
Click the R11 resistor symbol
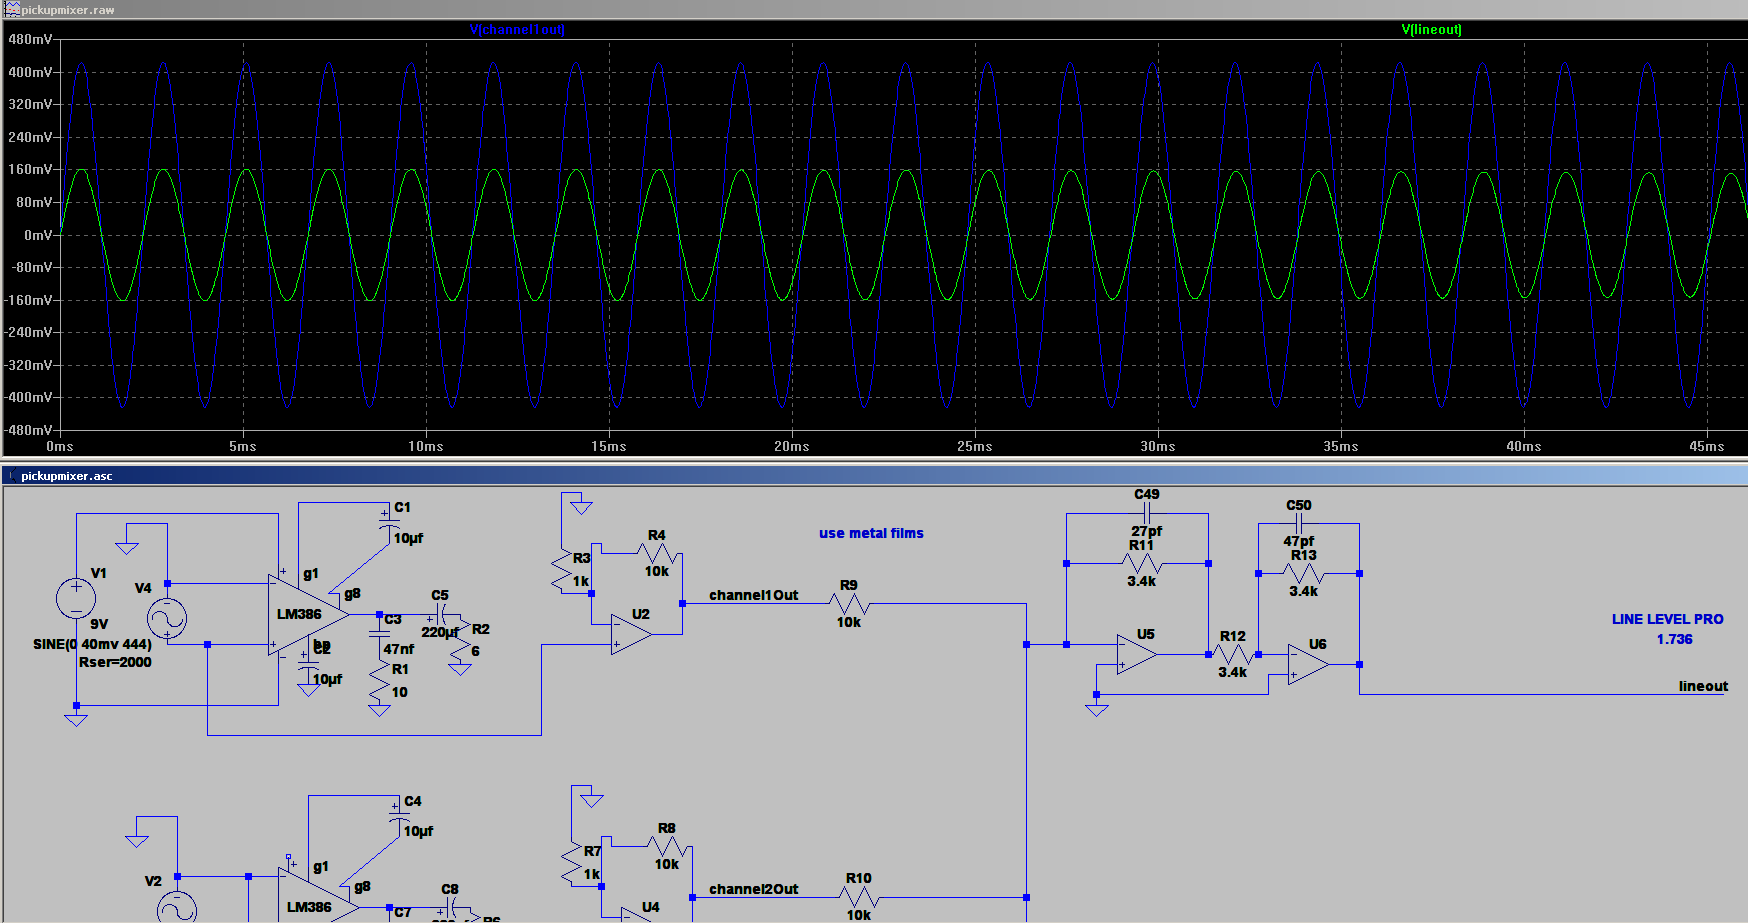pyautogui.click(x=1142, y=564)
